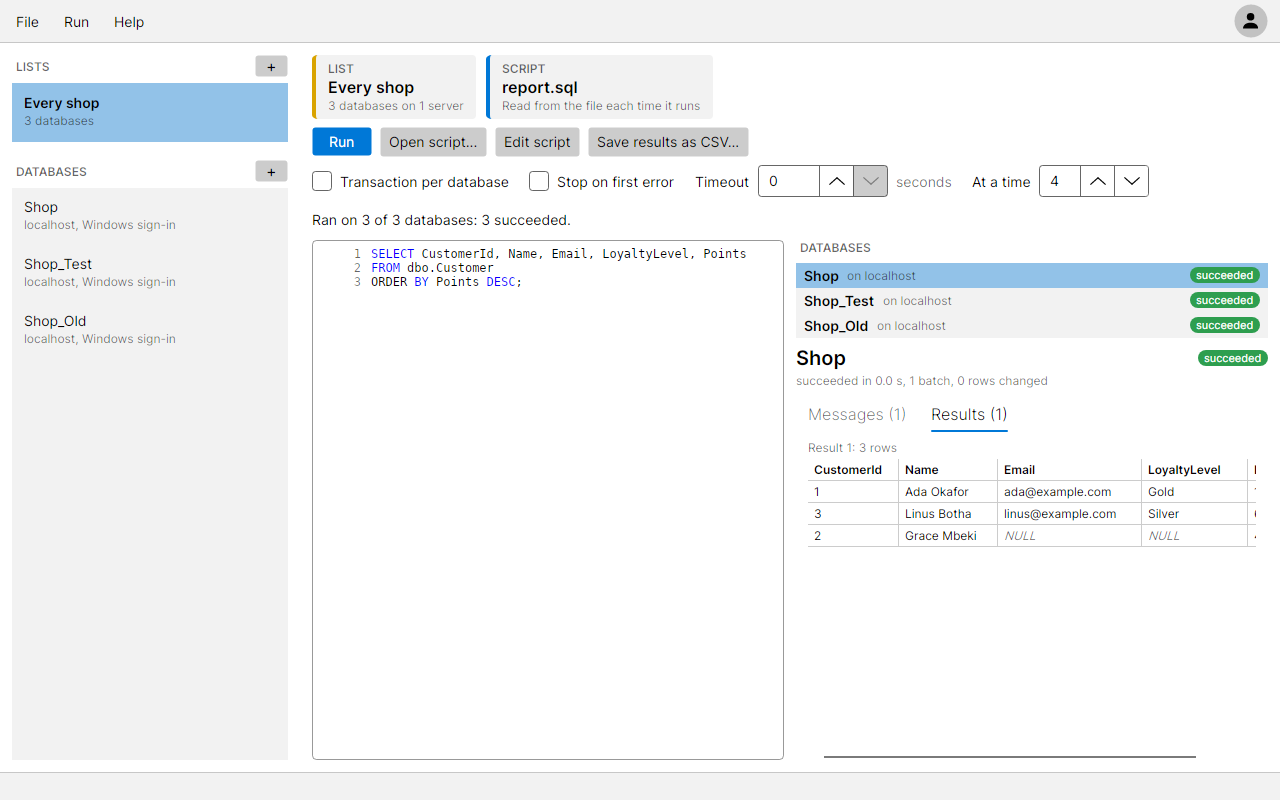
Task: Click the horizontal scrollbar under results
Action: tap(1010, 757)
